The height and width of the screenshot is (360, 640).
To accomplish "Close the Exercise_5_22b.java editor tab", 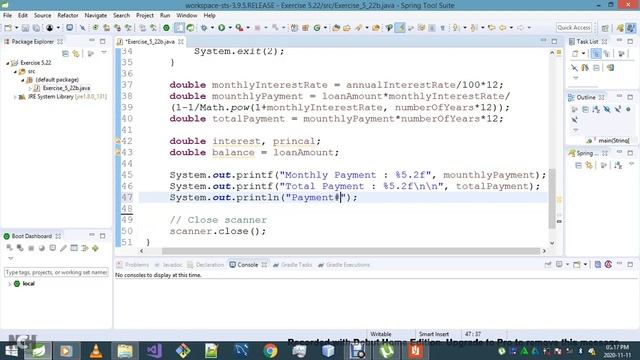I will [181, 42].
